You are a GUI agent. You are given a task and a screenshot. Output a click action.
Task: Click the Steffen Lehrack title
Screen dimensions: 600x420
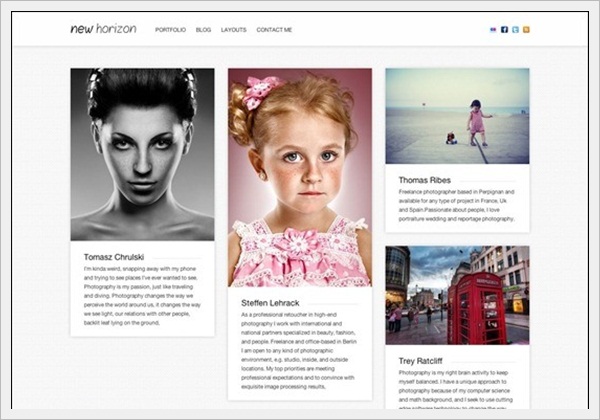(270, 303)
